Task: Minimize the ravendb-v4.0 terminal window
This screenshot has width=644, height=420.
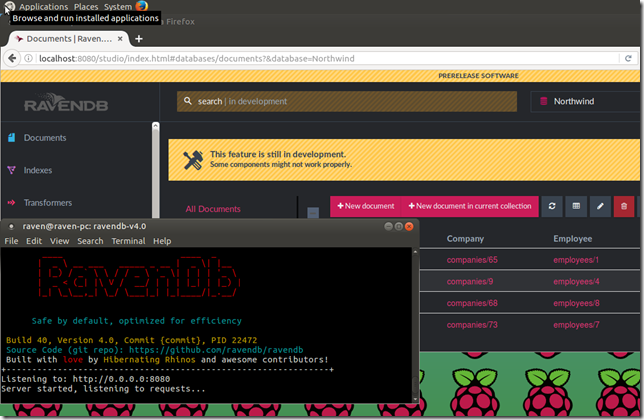Action: pos(388,226)
